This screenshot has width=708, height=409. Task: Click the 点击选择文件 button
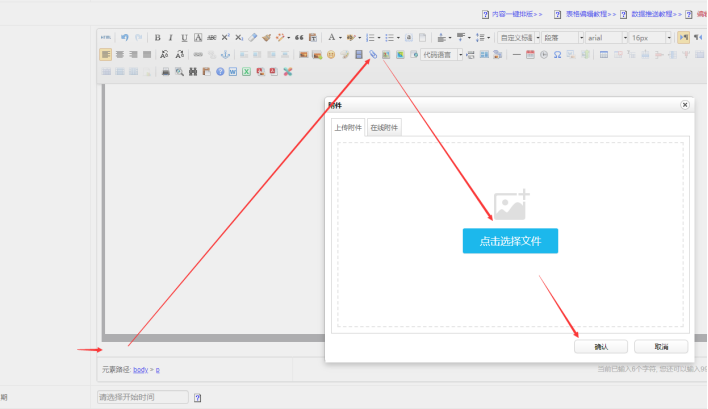coord(510,241)
